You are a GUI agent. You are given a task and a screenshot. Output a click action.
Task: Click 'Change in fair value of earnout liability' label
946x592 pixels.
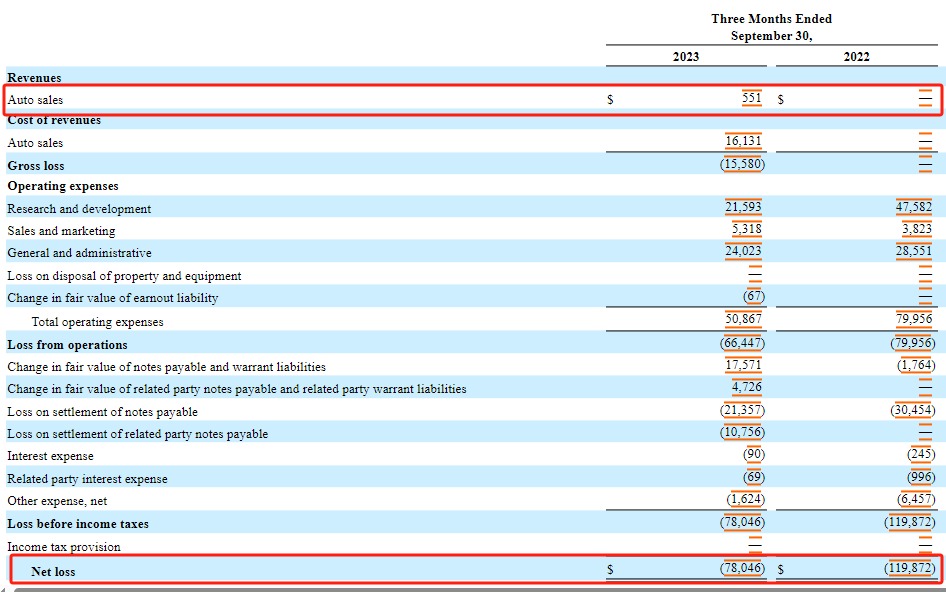tap(112, 298)
